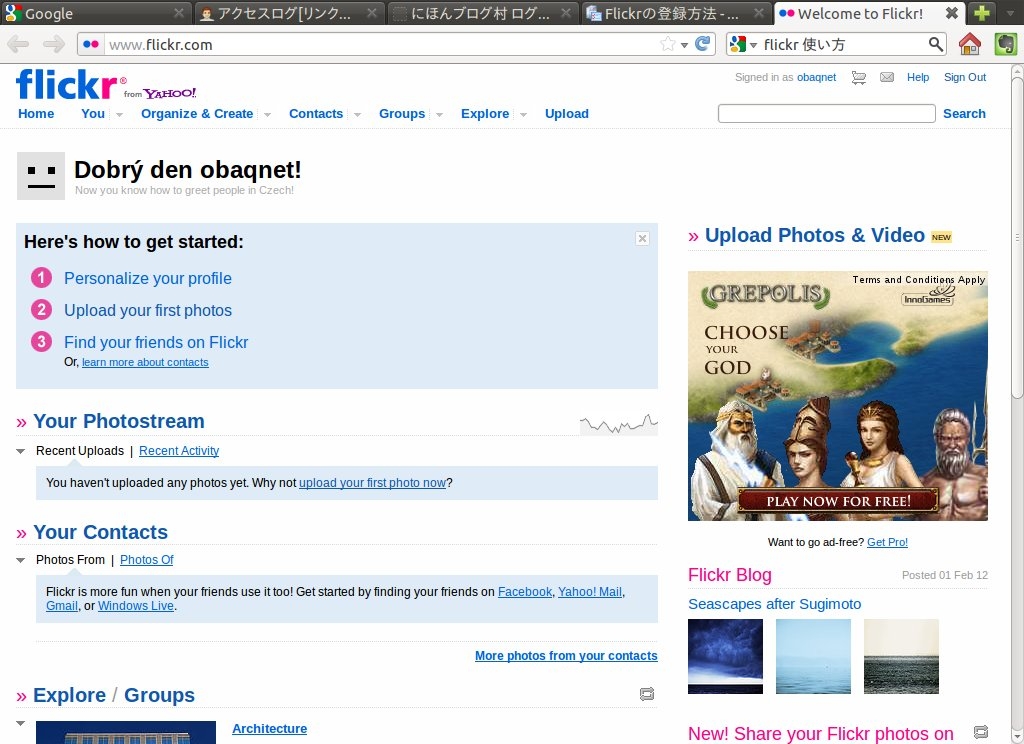The width and height of the screenshot is (1024, 744).
Task: Open the Contacts dropdown arrow
Action: tap(357, 114)
